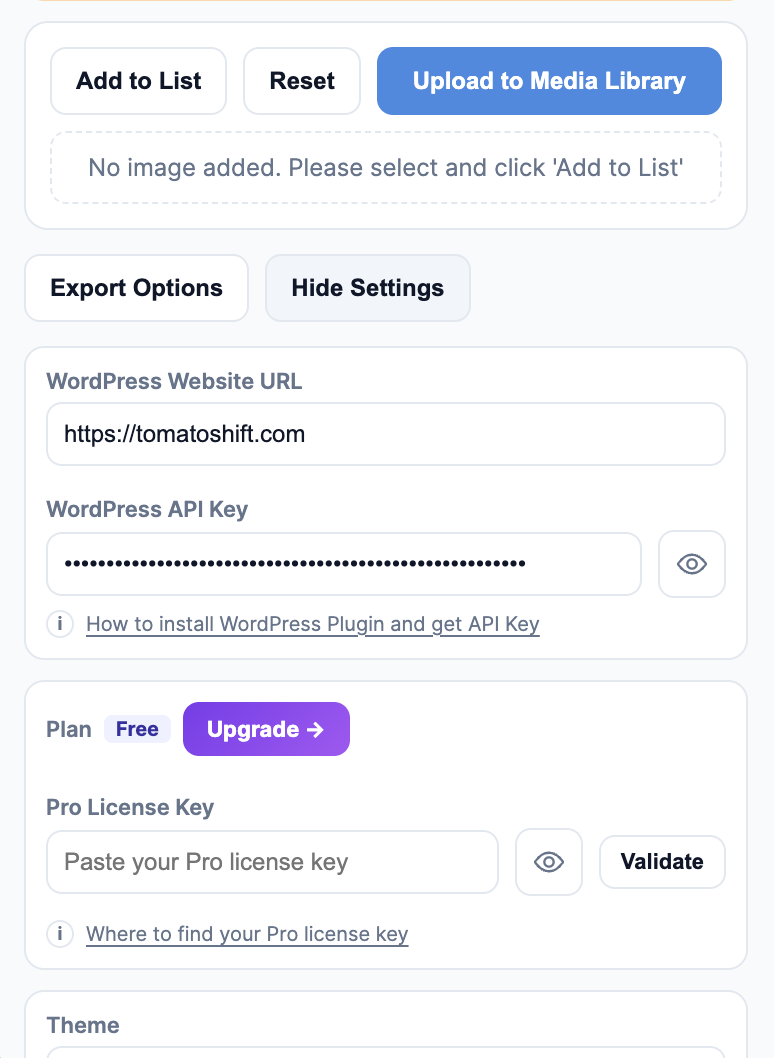The image size is (774, 1058).
Task: Click the Pro license key input field
Action: [272, 862]
